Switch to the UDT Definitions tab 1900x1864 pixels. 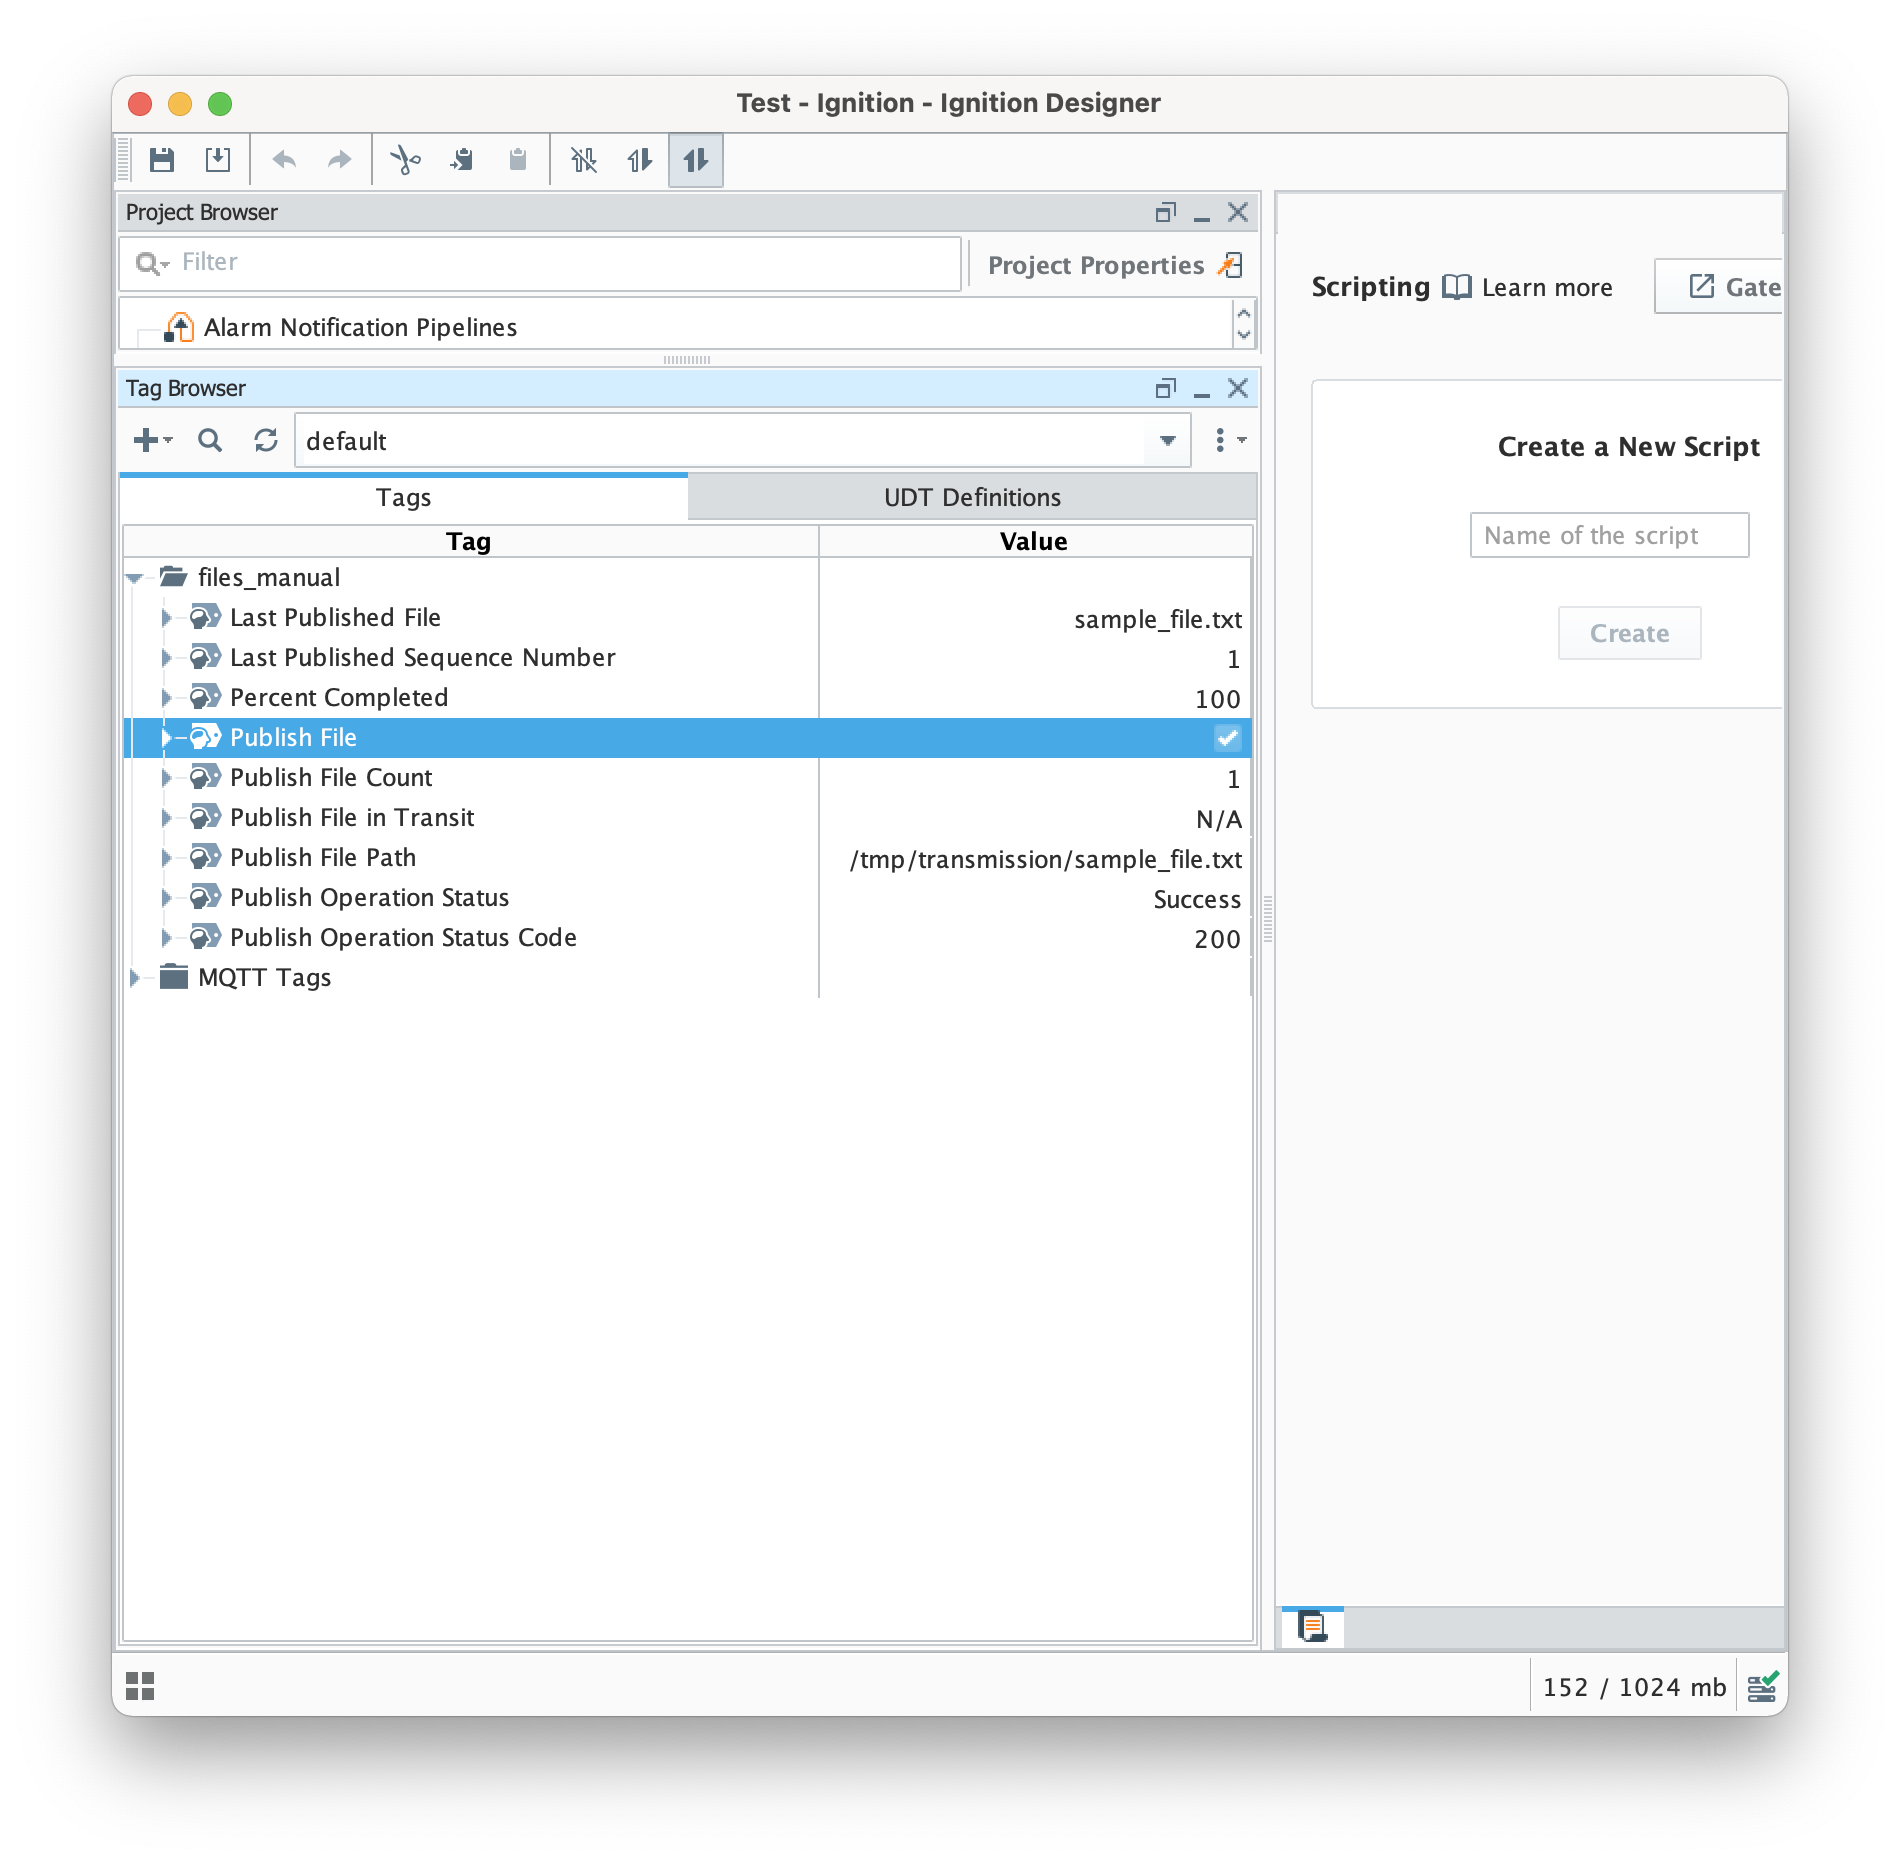pyautogui.click(x=972, y=497)
